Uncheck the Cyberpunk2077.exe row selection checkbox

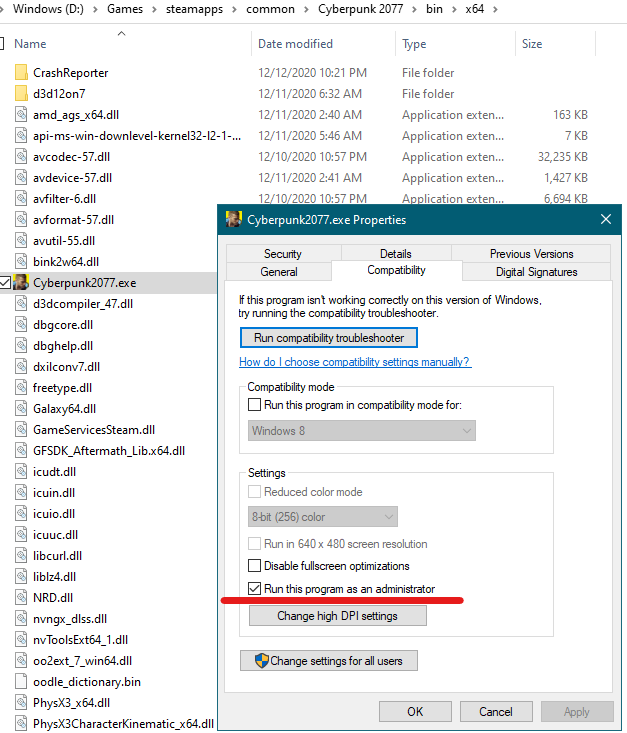[x=5, y=282]
